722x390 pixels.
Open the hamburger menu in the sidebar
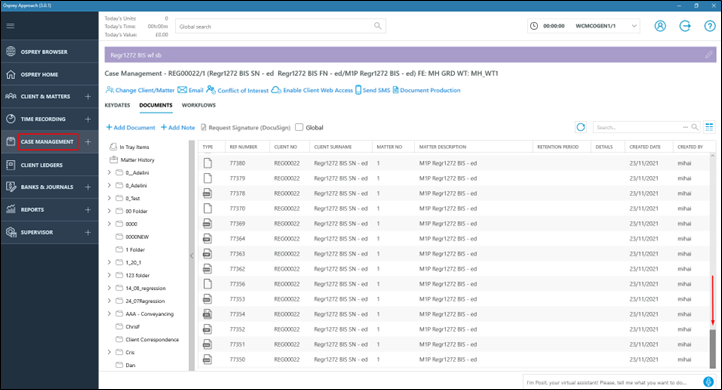click(10, 26)
